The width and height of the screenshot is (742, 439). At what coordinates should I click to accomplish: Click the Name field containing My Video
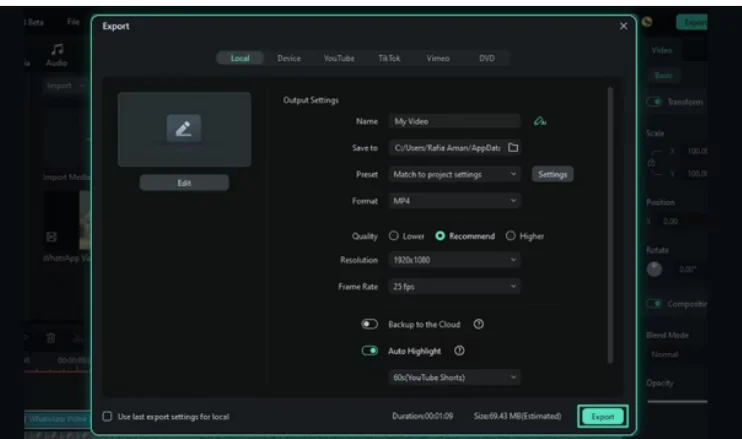click(455, 121)
